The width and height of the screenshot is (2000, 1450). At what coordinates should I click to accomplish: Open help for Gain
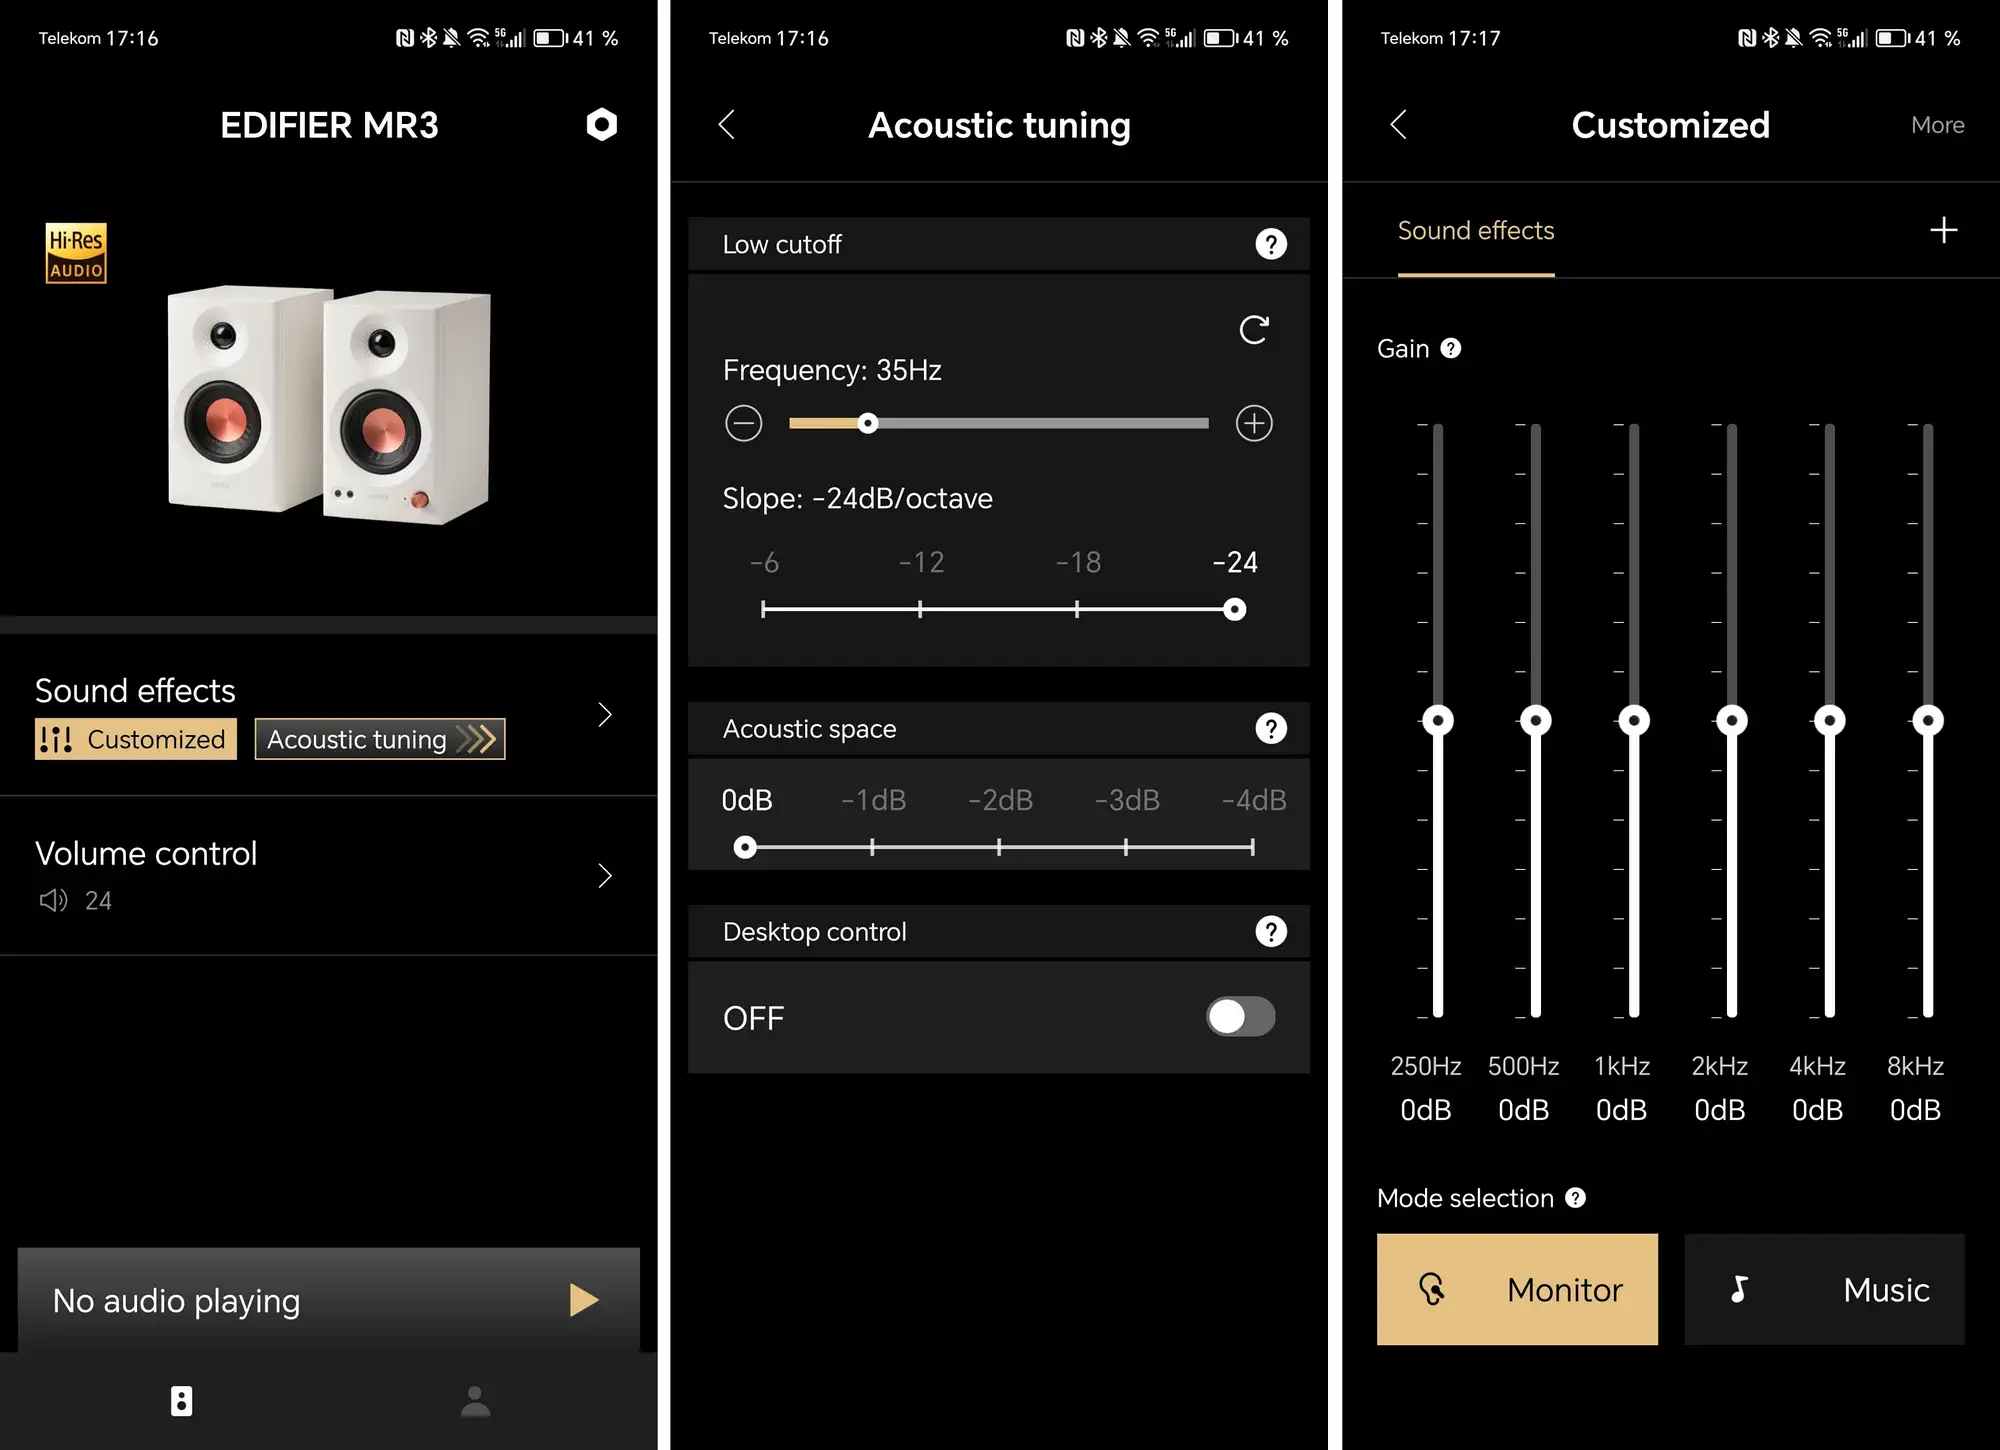click(x=1451, y=348)
